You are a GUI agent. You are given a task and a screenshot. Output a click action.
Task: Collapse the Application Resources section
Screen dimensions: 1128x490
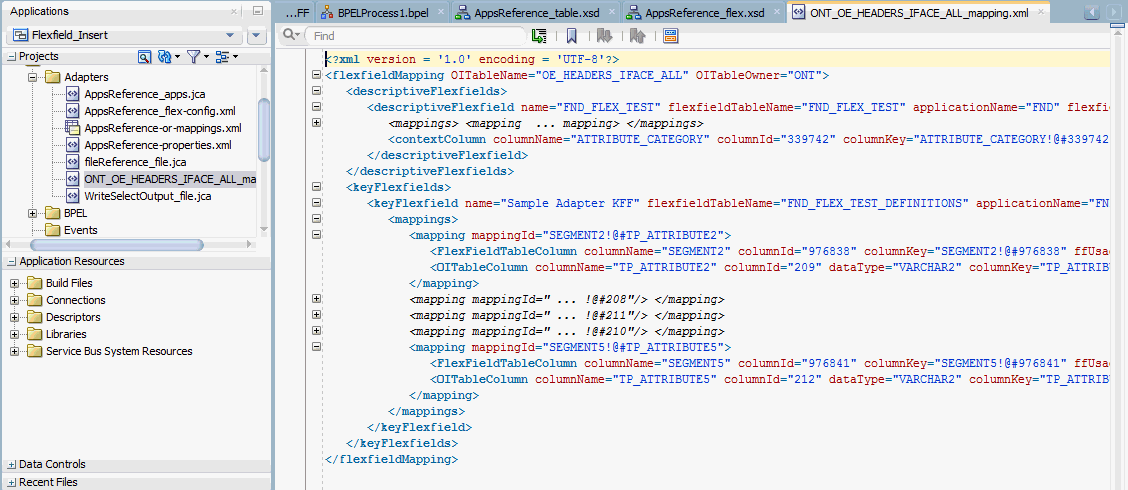12,262
